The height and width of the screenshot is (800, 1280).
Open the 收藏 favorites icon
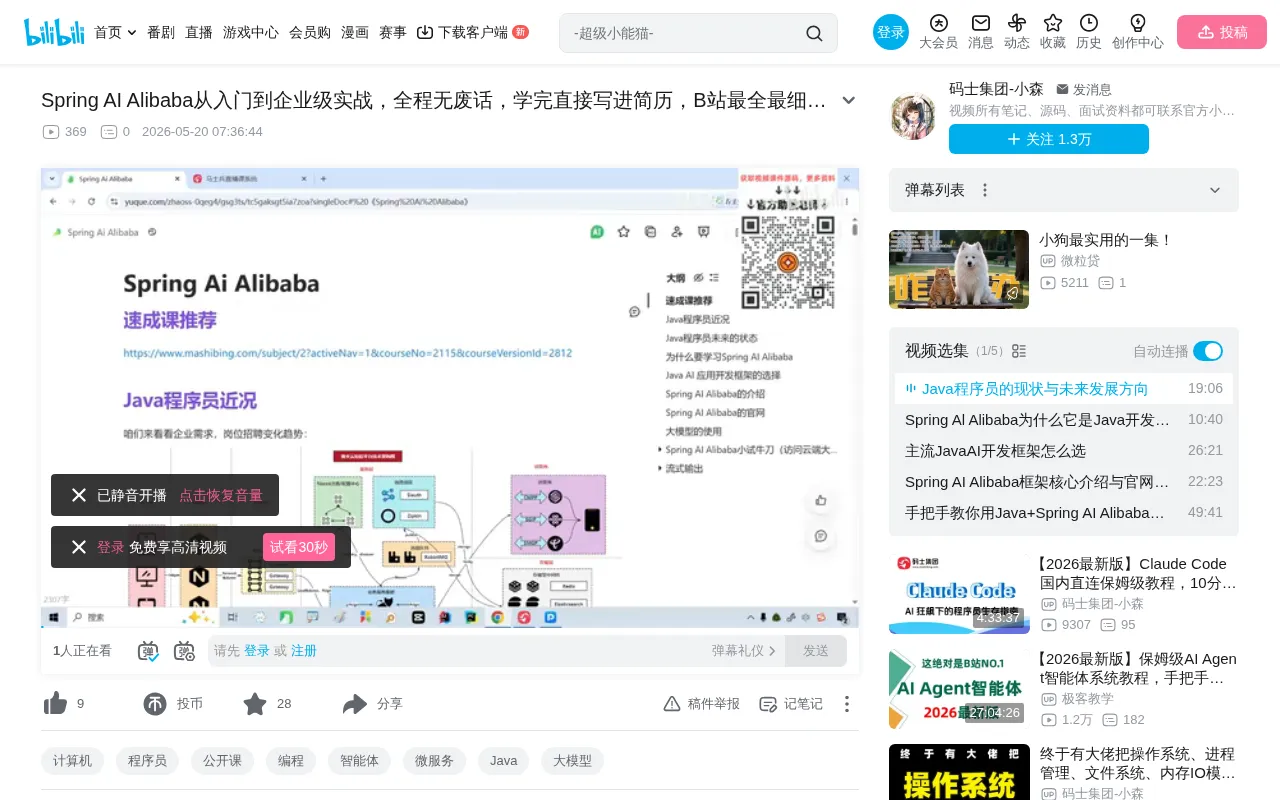(1053, 32)
